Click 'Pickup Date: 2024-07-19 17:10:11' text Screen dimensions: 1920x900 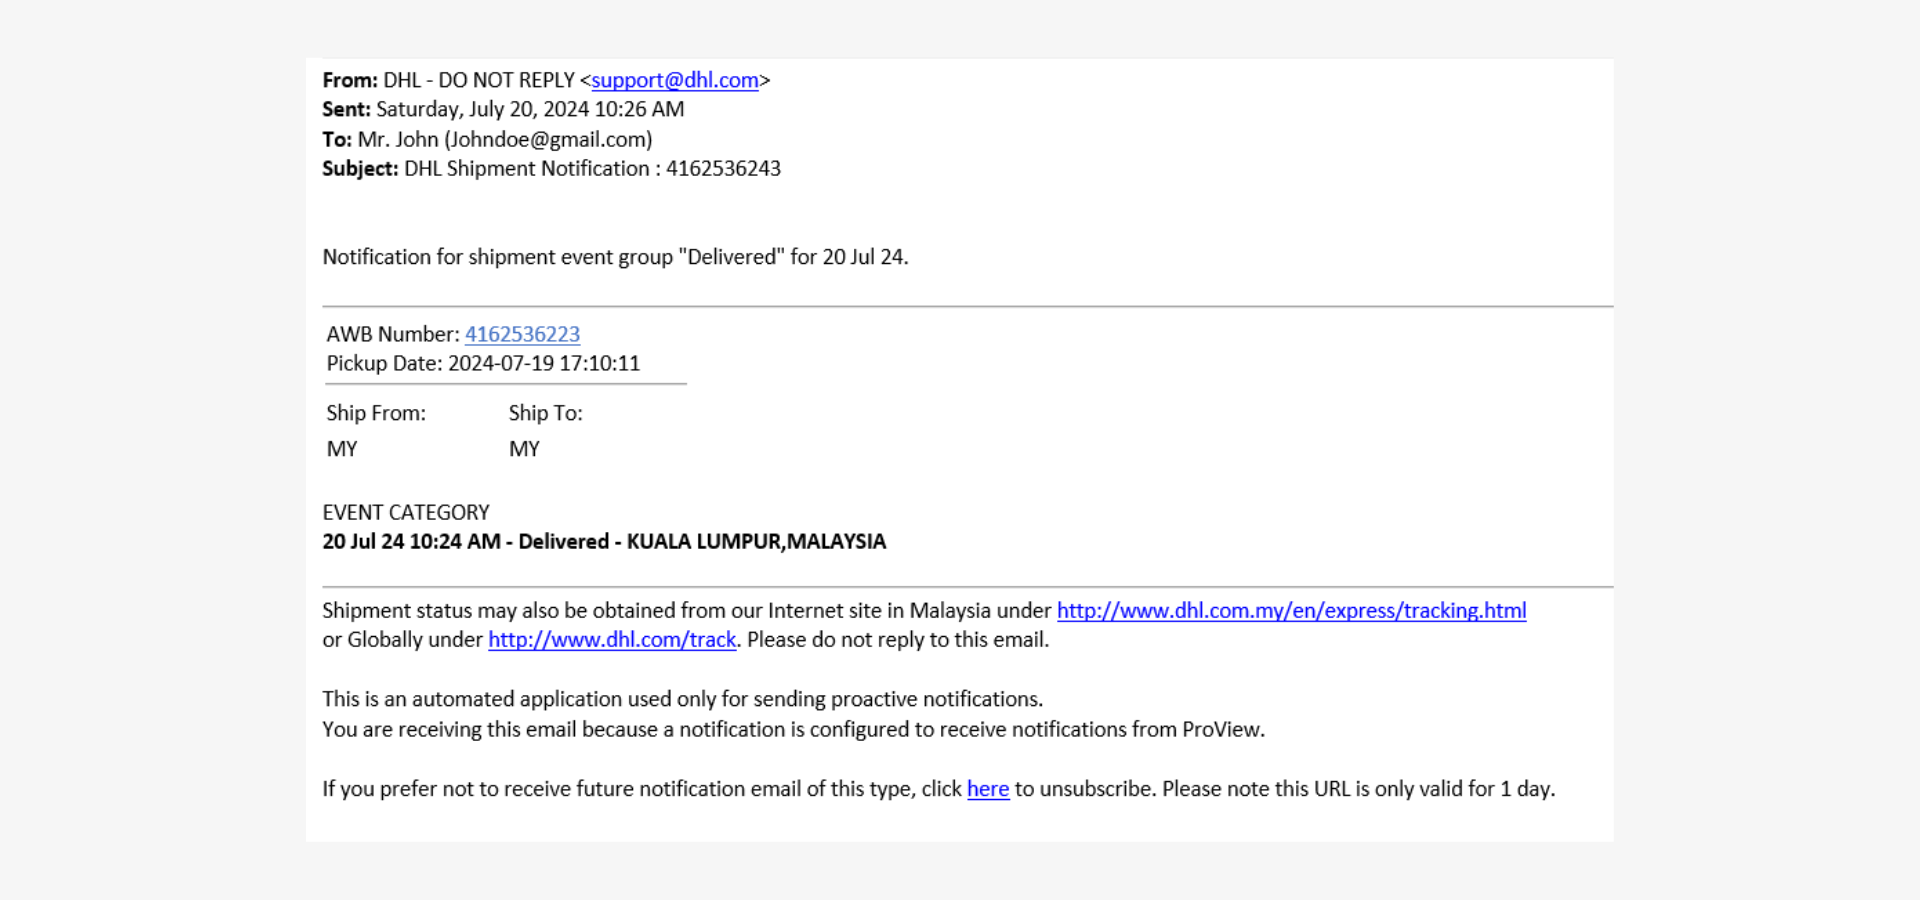click(x=483, y=363)
